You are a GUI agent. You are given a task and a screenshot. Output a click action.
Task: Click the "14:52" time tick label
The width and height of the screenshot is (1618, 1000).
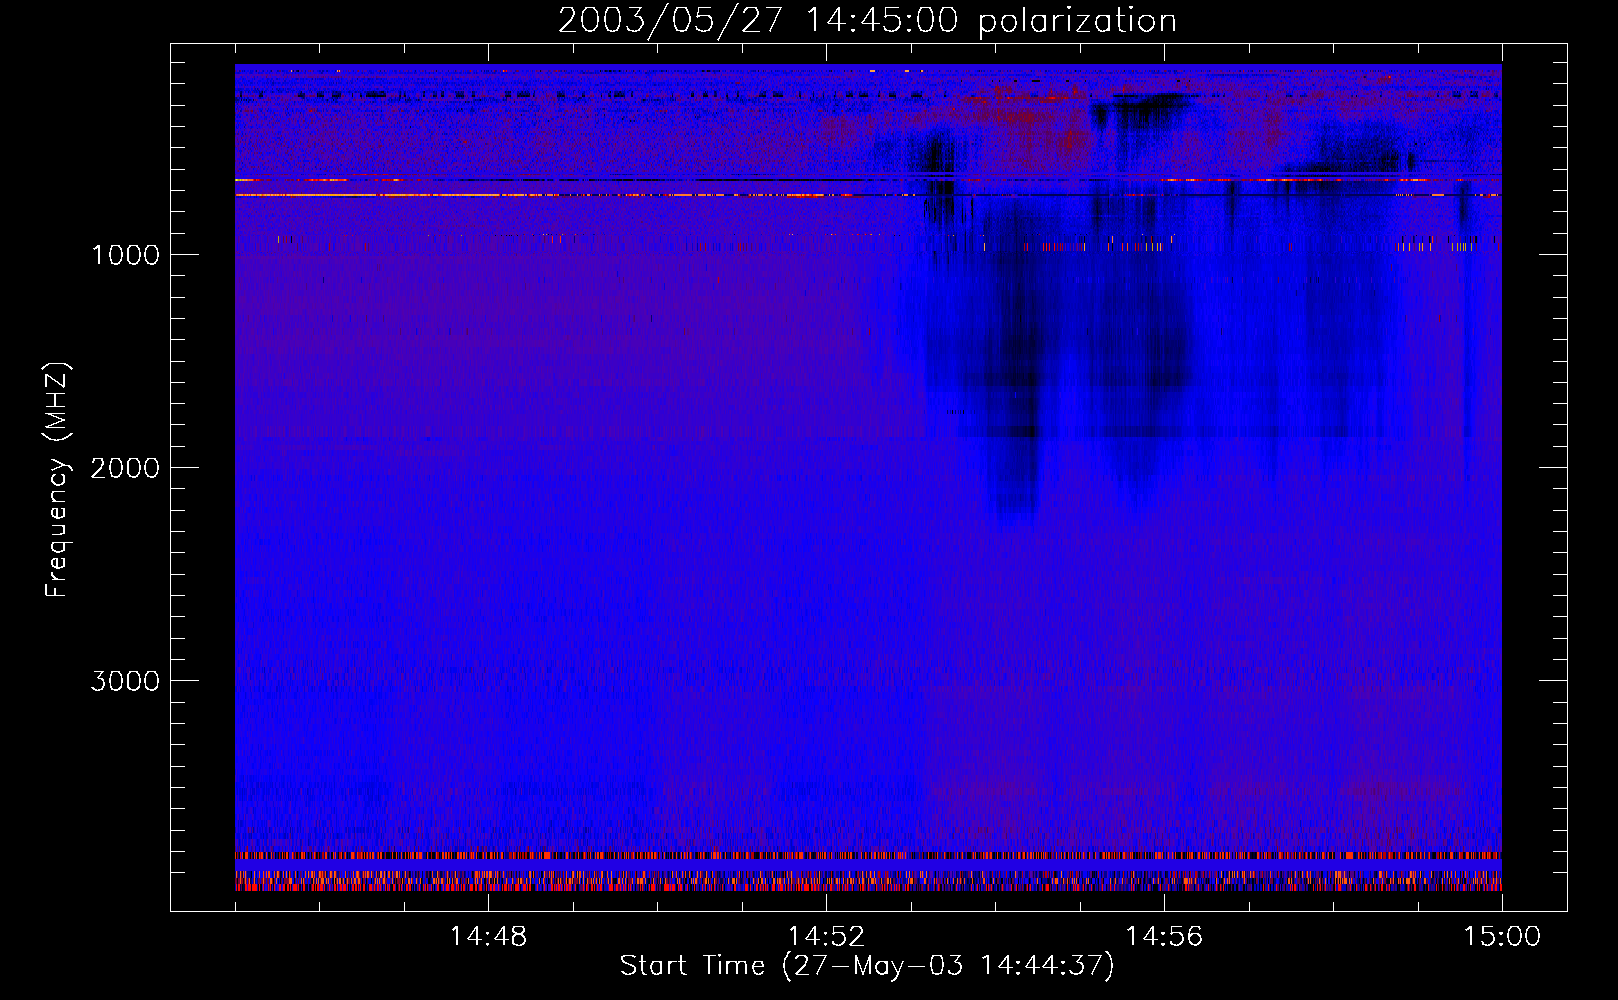click(x=826, y=937)
